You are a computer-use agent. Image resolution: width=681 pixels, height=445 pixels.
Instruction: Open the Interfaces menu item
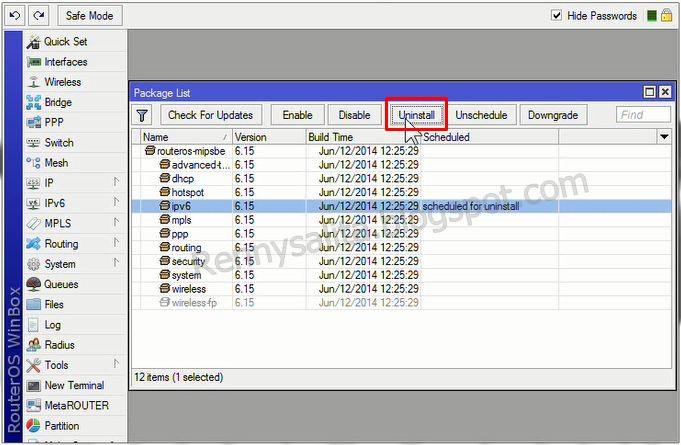(74, 62)
